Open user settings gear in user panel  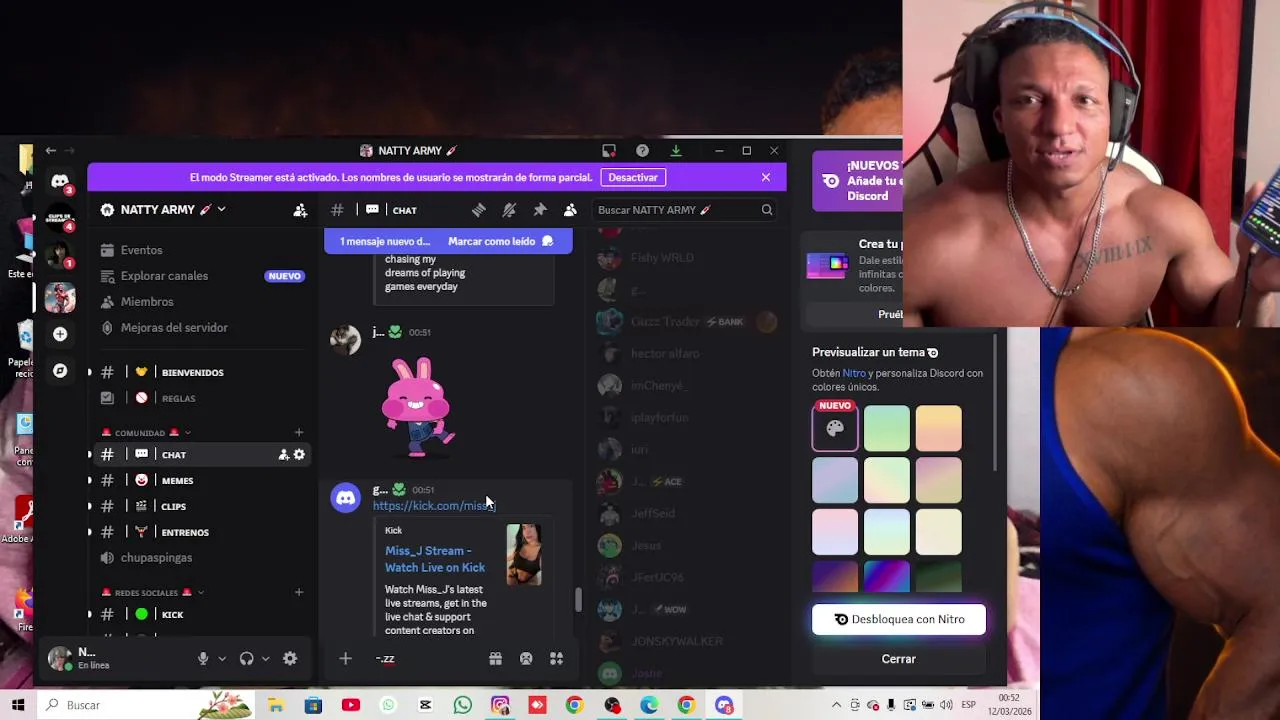290,659
